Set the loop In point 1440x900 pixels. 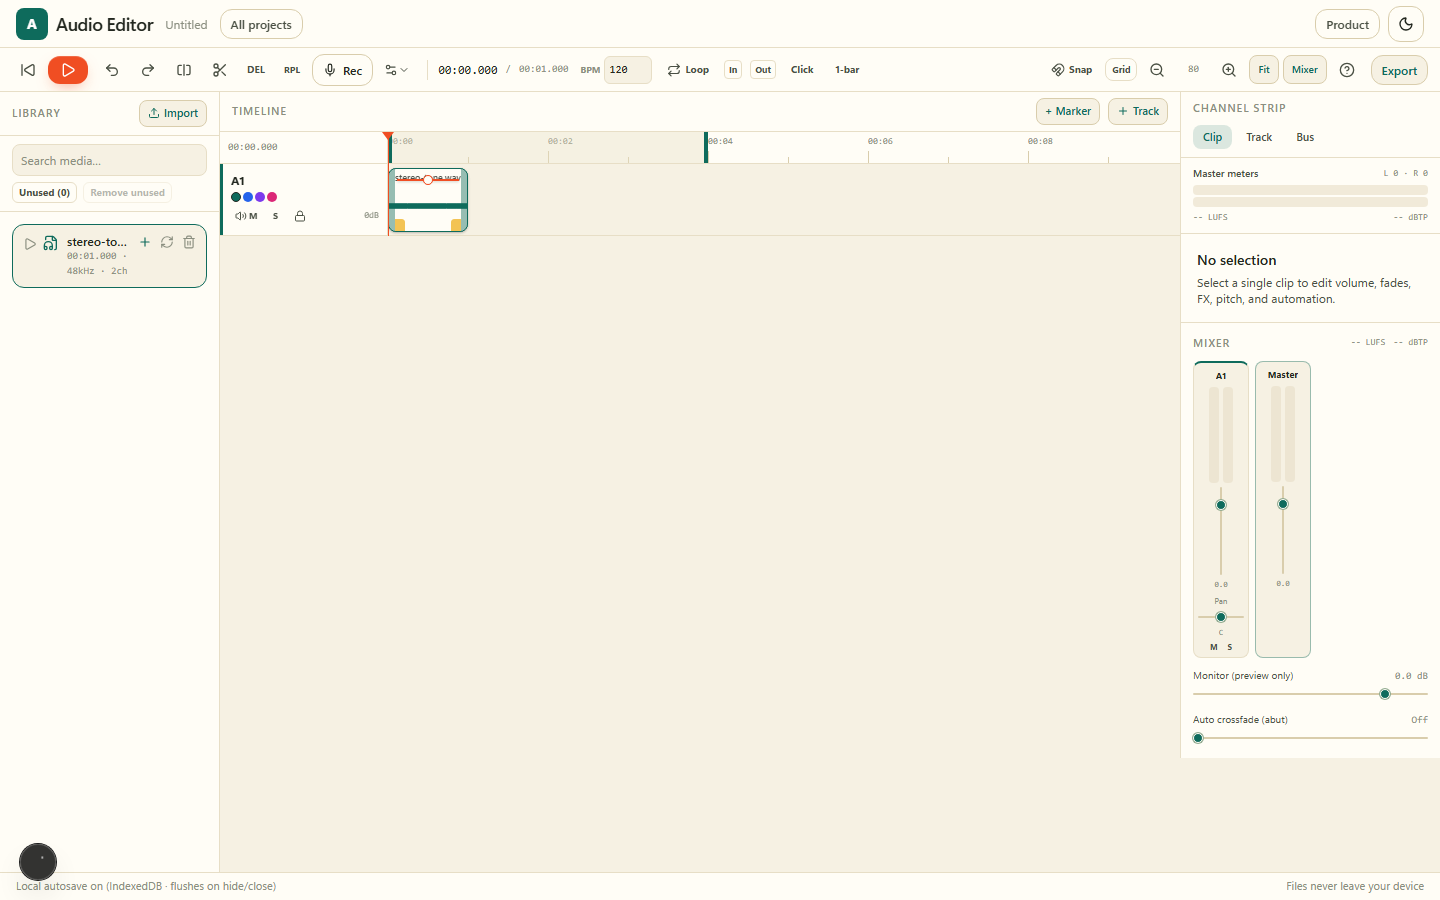733,70
